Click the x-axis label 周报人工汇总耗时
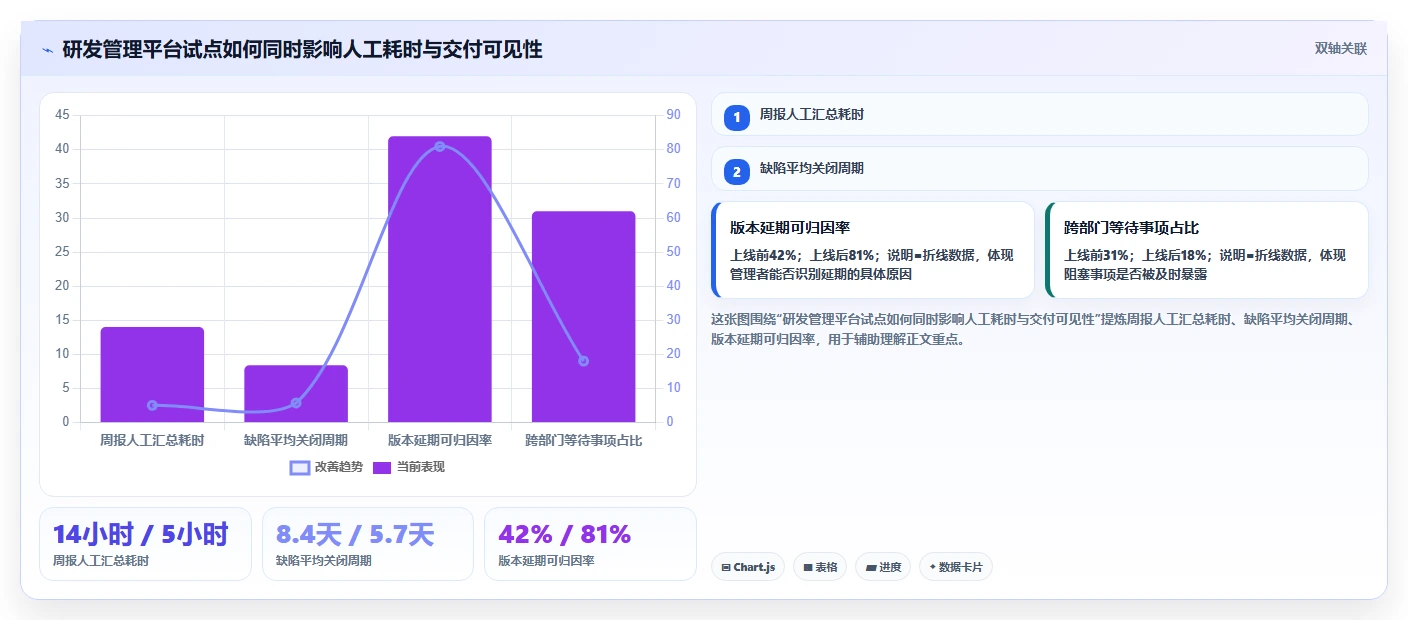Viewport: 1408px width, 620px height. click(152, 440)
